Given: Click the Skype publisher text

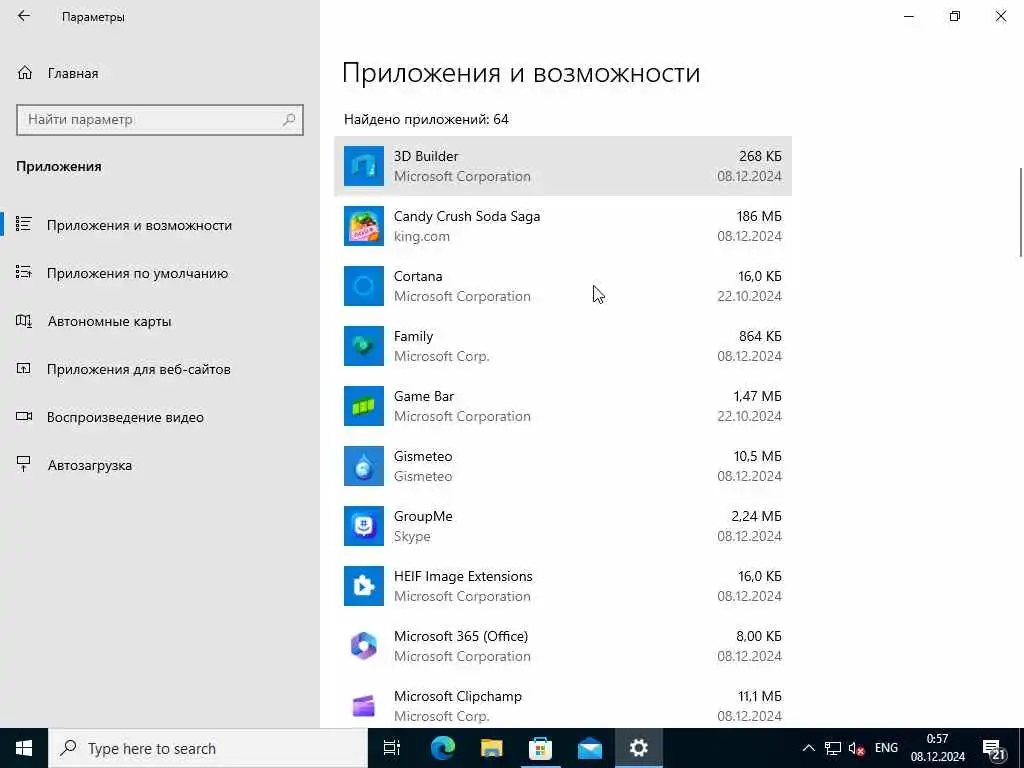Looking at the screenshot, I should point(412,536).
